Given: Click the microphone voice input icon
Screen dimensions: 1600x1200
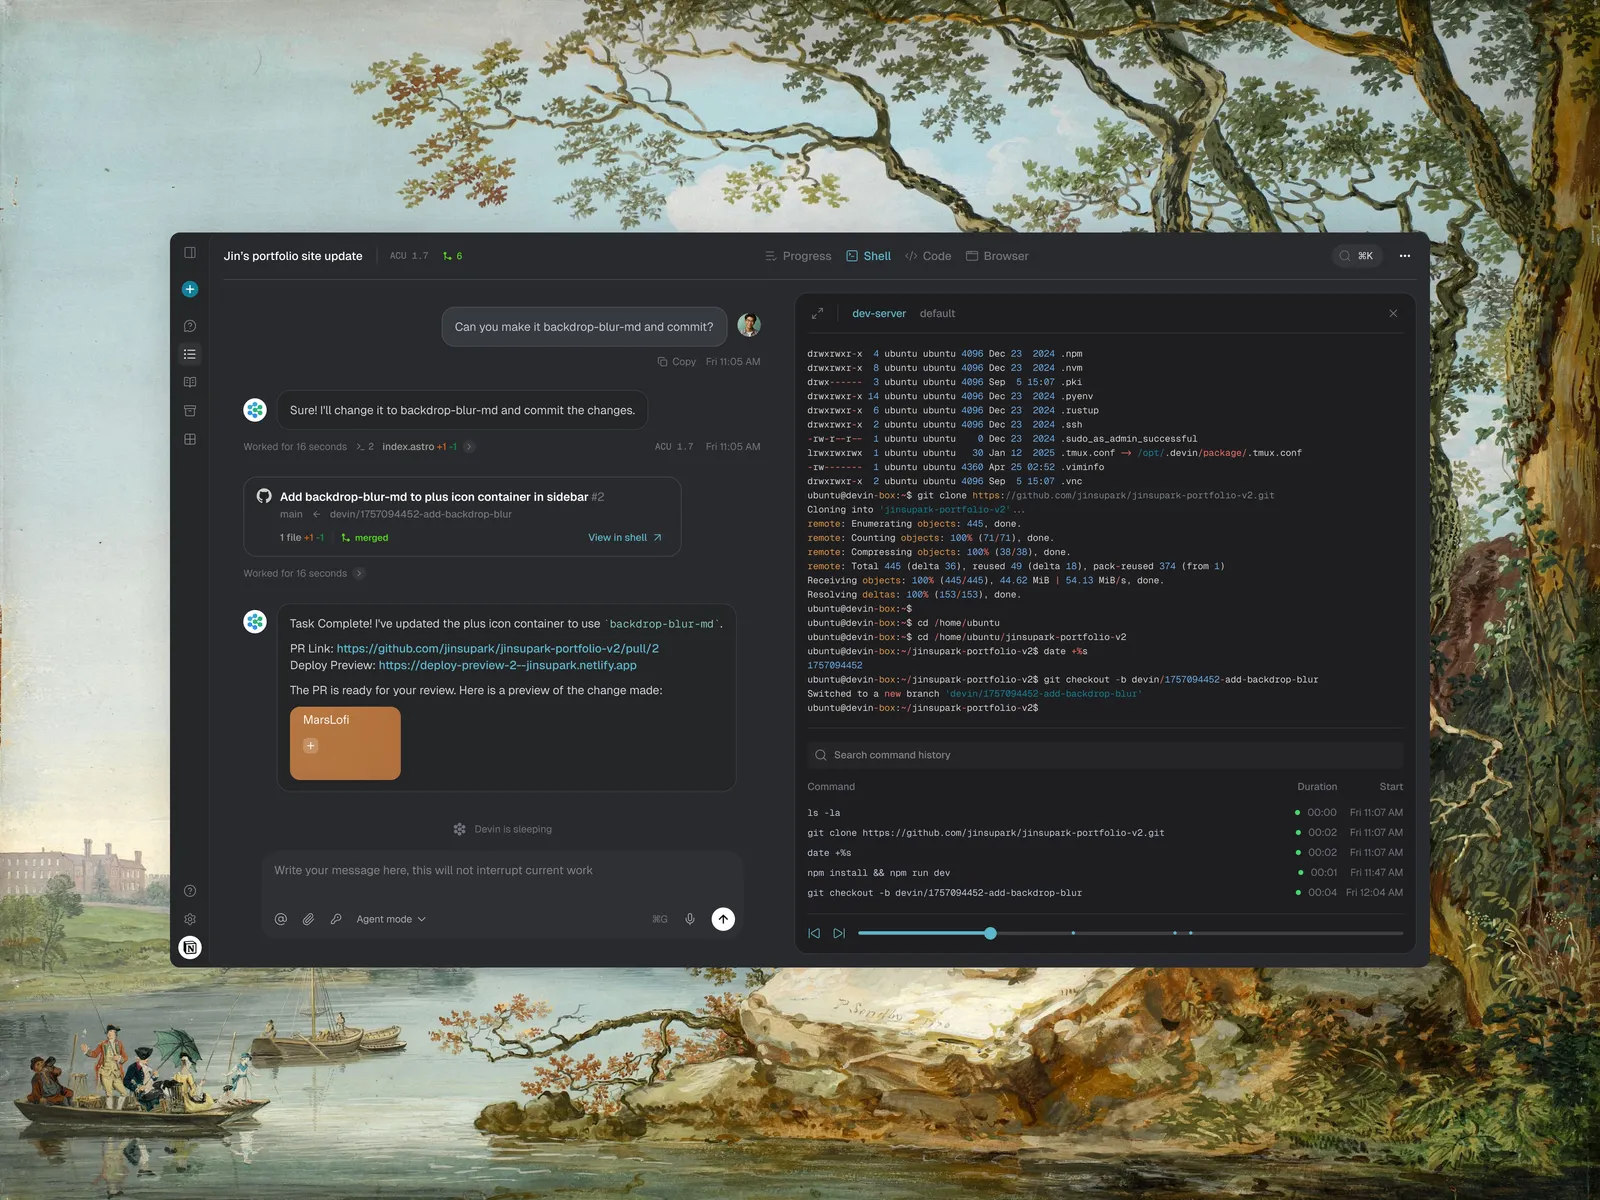Looking at the screenshot, I should (690, 919).
